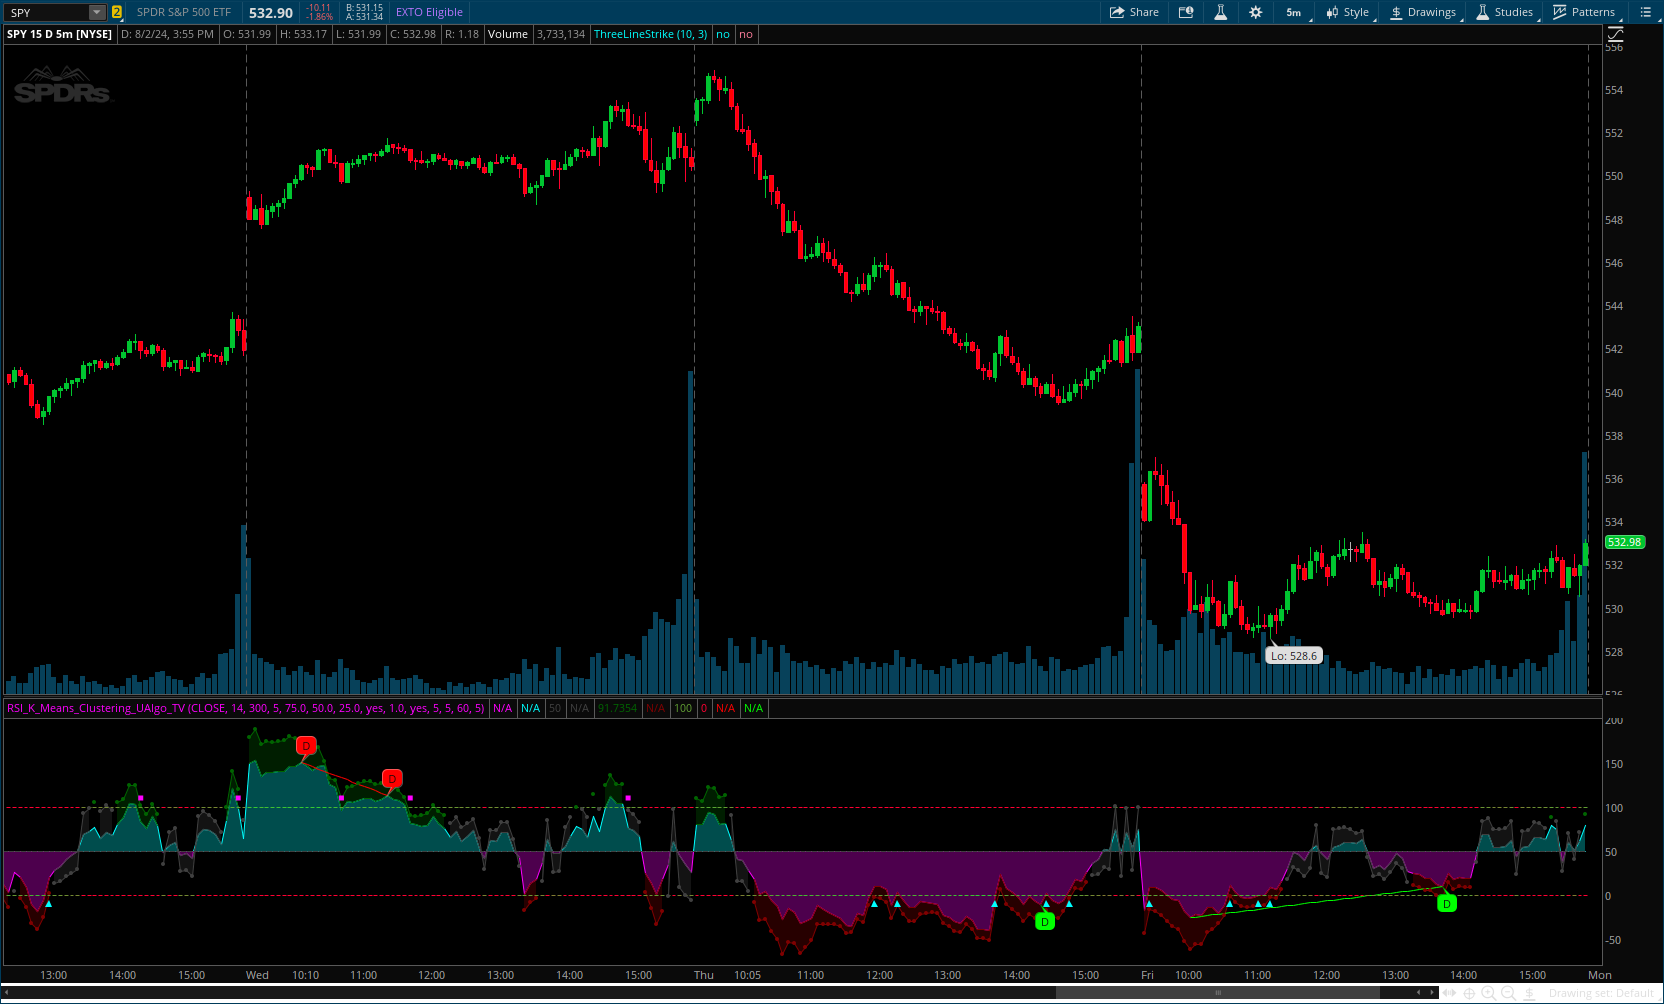The height and width of the screenshot is (1004, 1664).
Task: Click the price axis scale icon at top right
Action: pos(1615,34)
